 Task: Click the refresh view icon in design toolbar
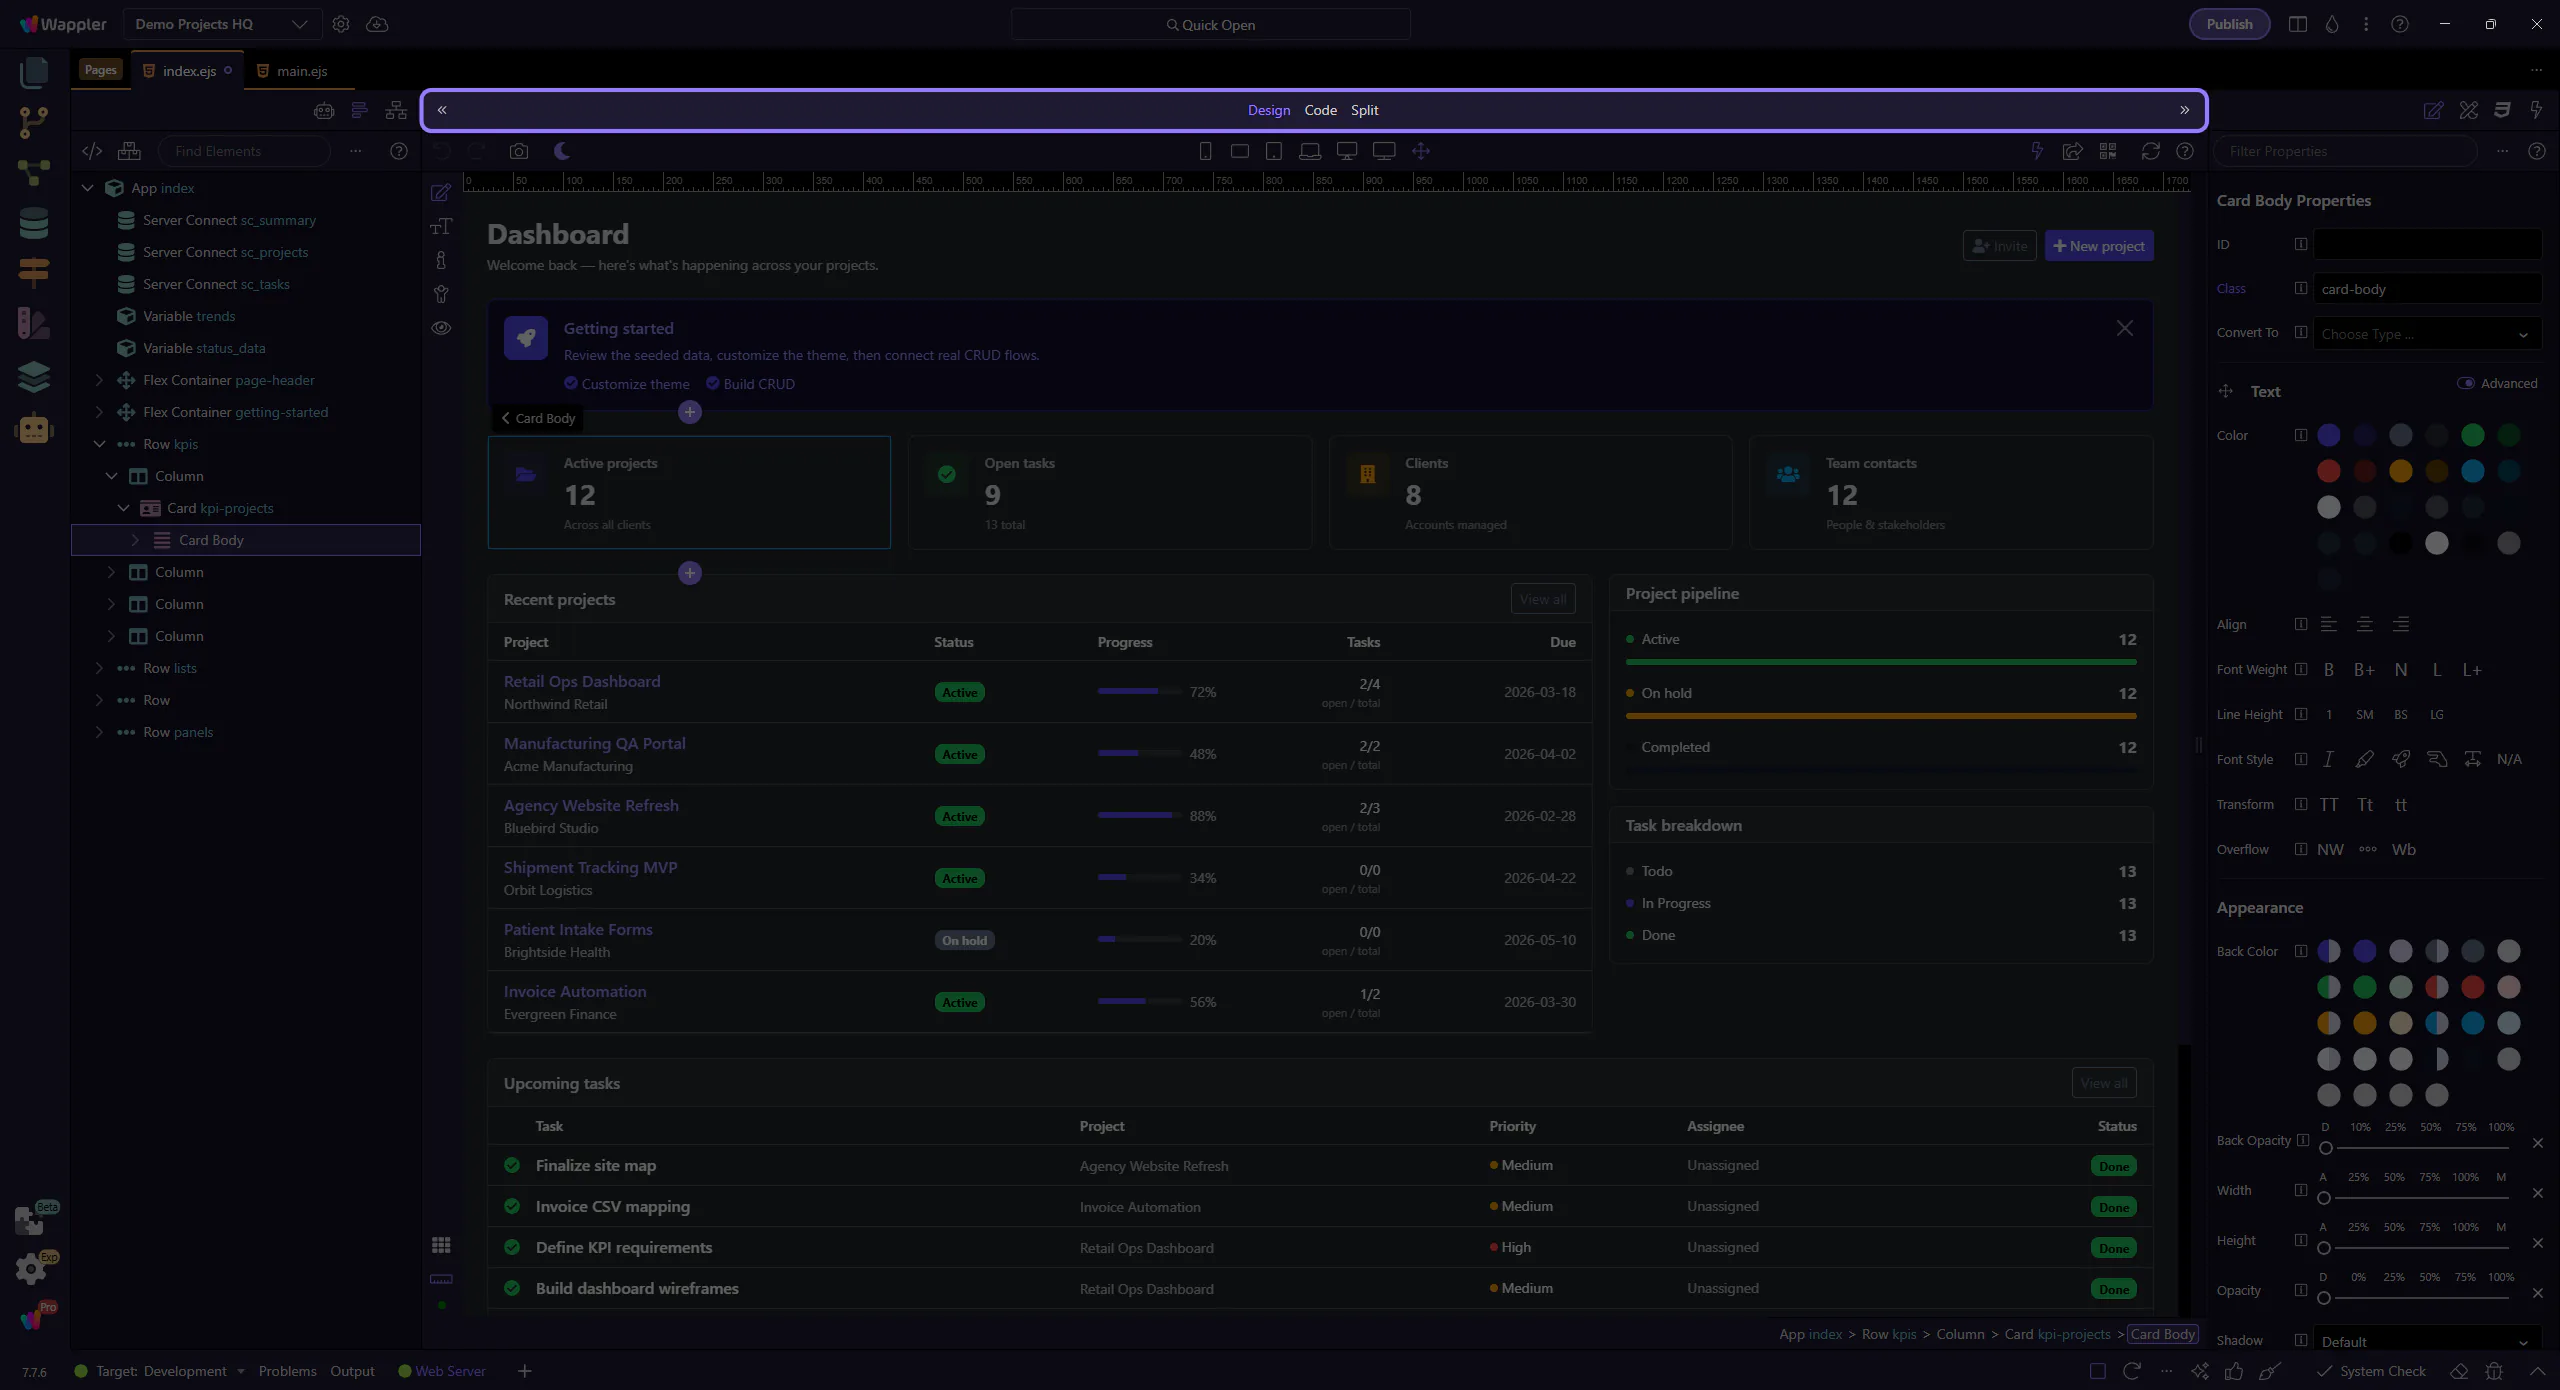[2150, 151]
